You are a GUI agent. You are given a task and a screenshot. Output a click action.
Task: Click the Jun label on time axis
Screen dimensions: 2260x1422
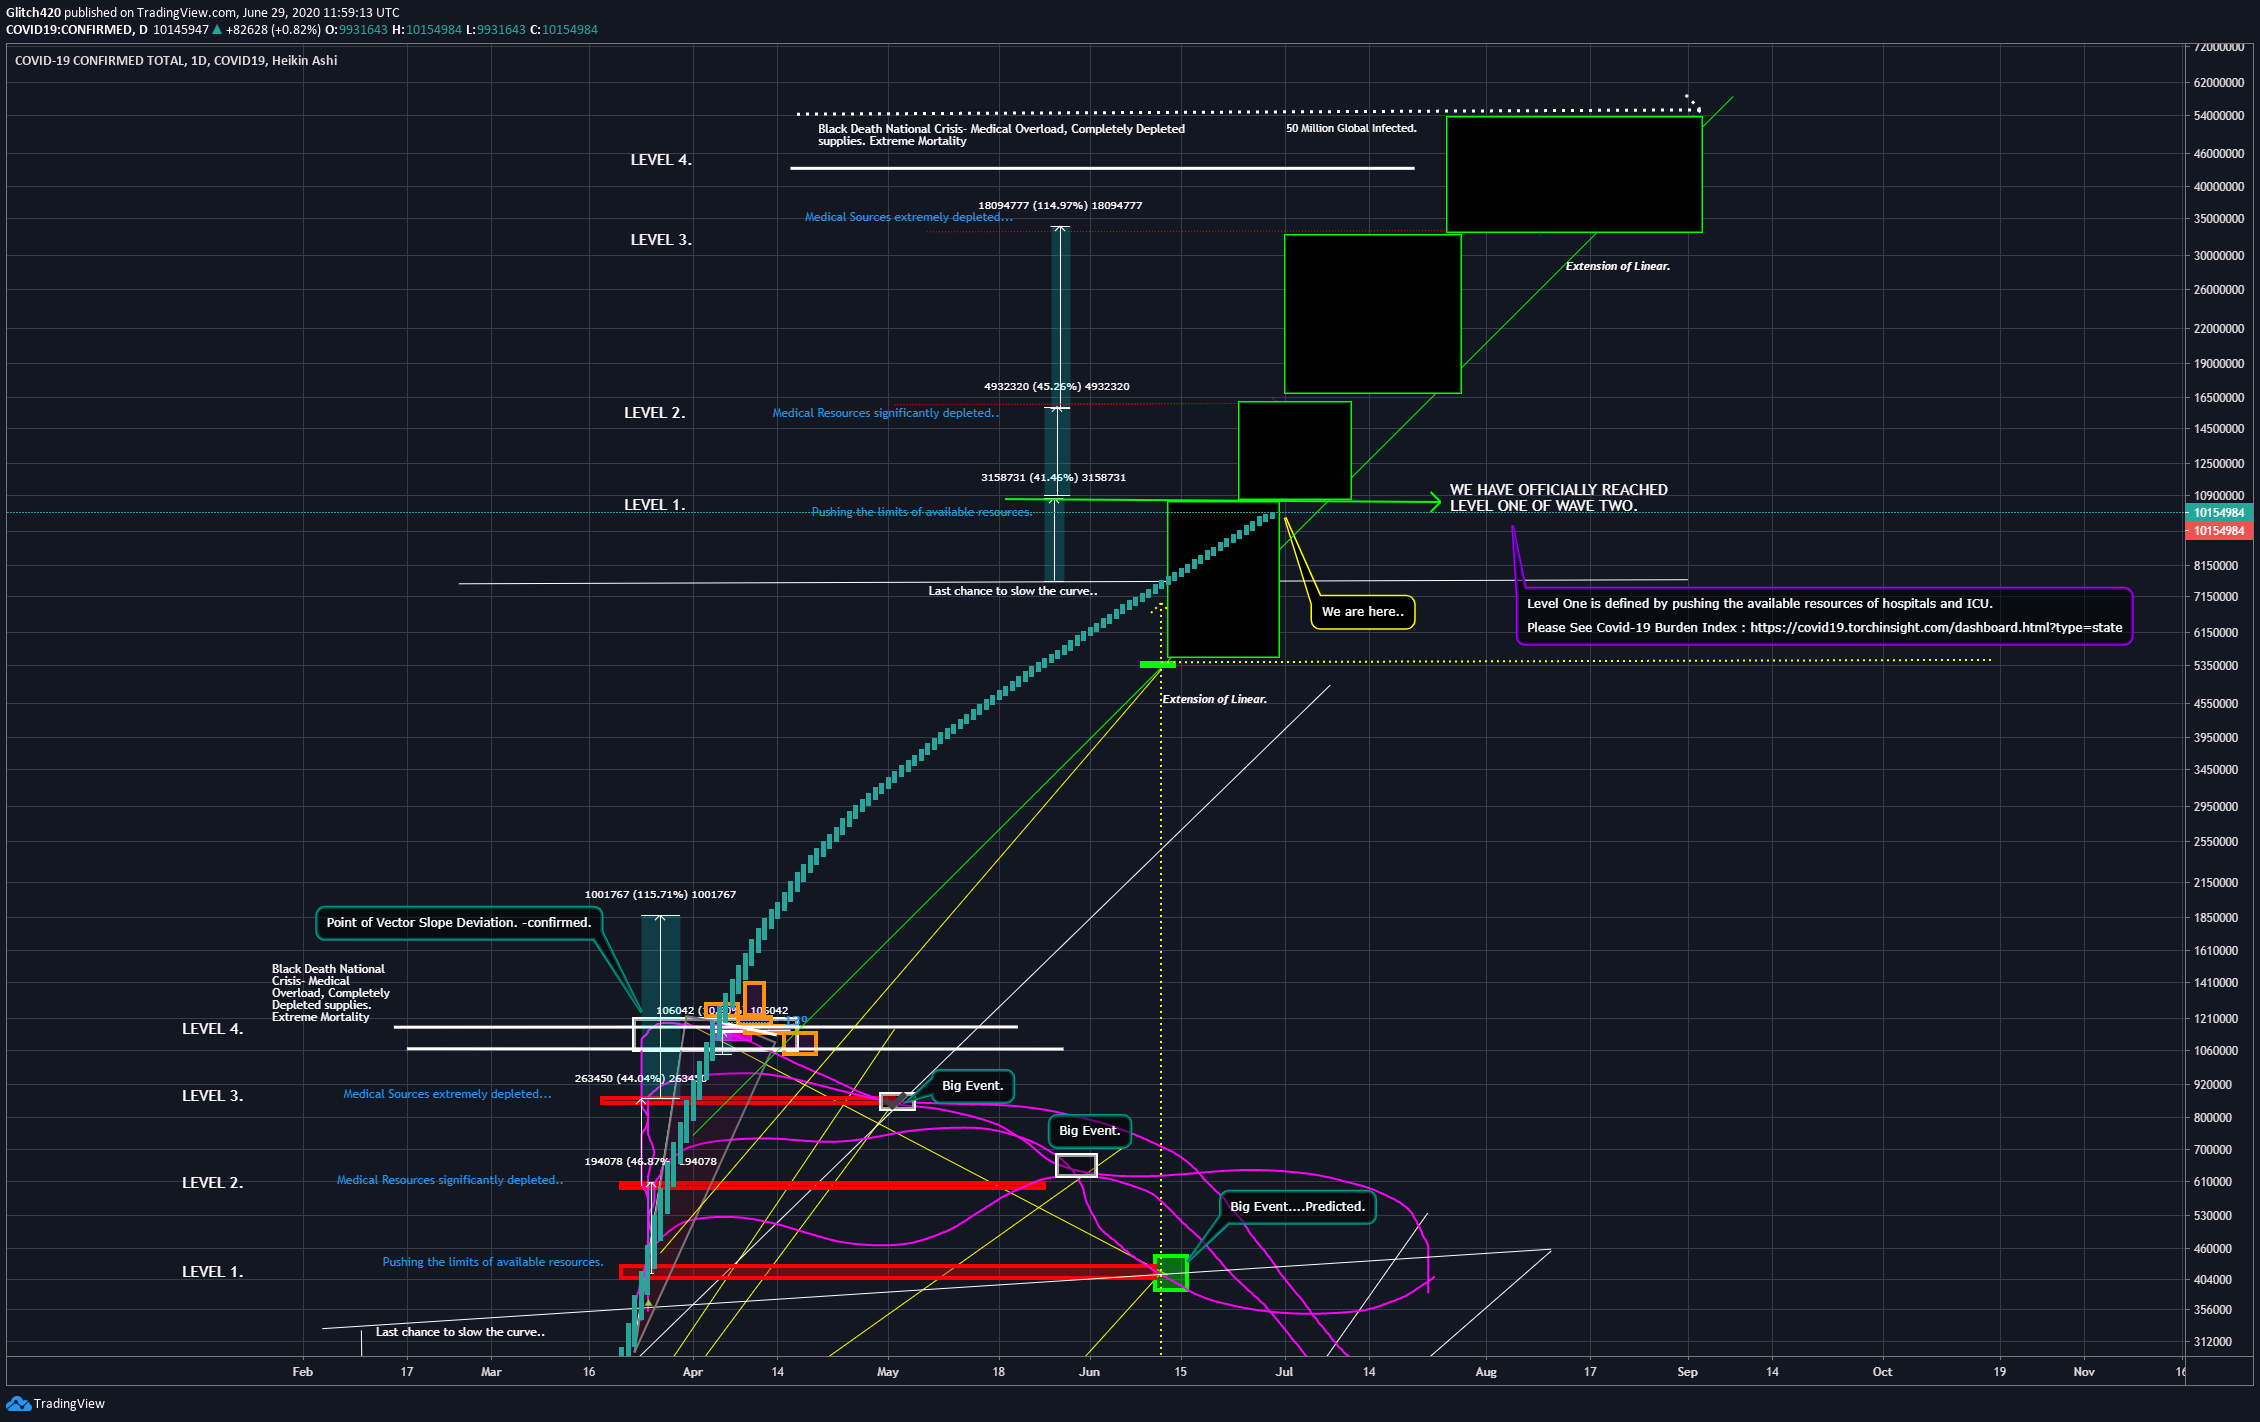coord(1089,1372)
